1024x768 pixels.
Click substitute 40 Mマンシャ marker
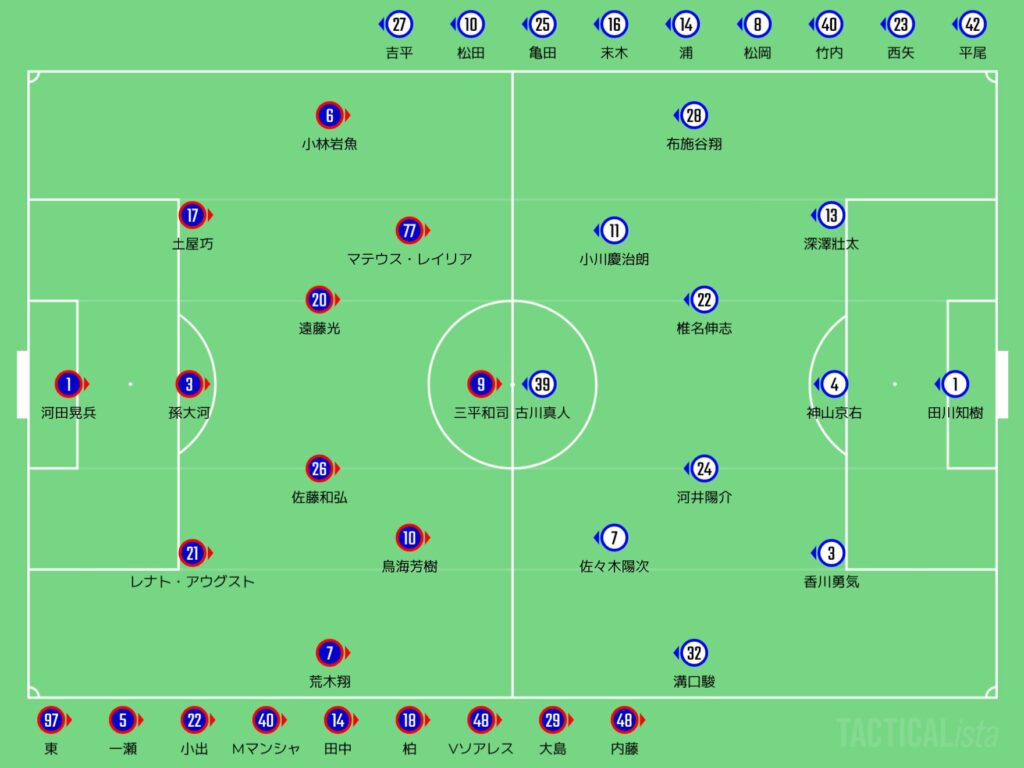tap(265, 720)
